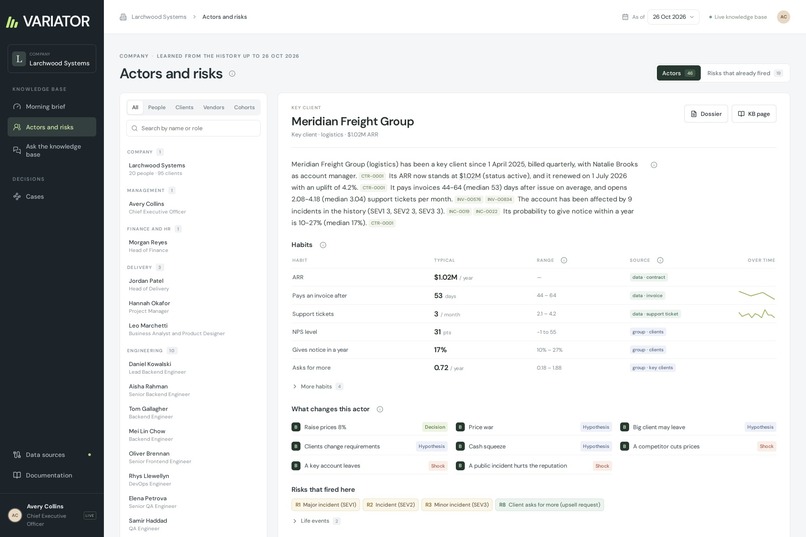This screenshot has height=537, width=806.
Task: Click the Support tickets sparkline
Action: click(x=757, y=313)
